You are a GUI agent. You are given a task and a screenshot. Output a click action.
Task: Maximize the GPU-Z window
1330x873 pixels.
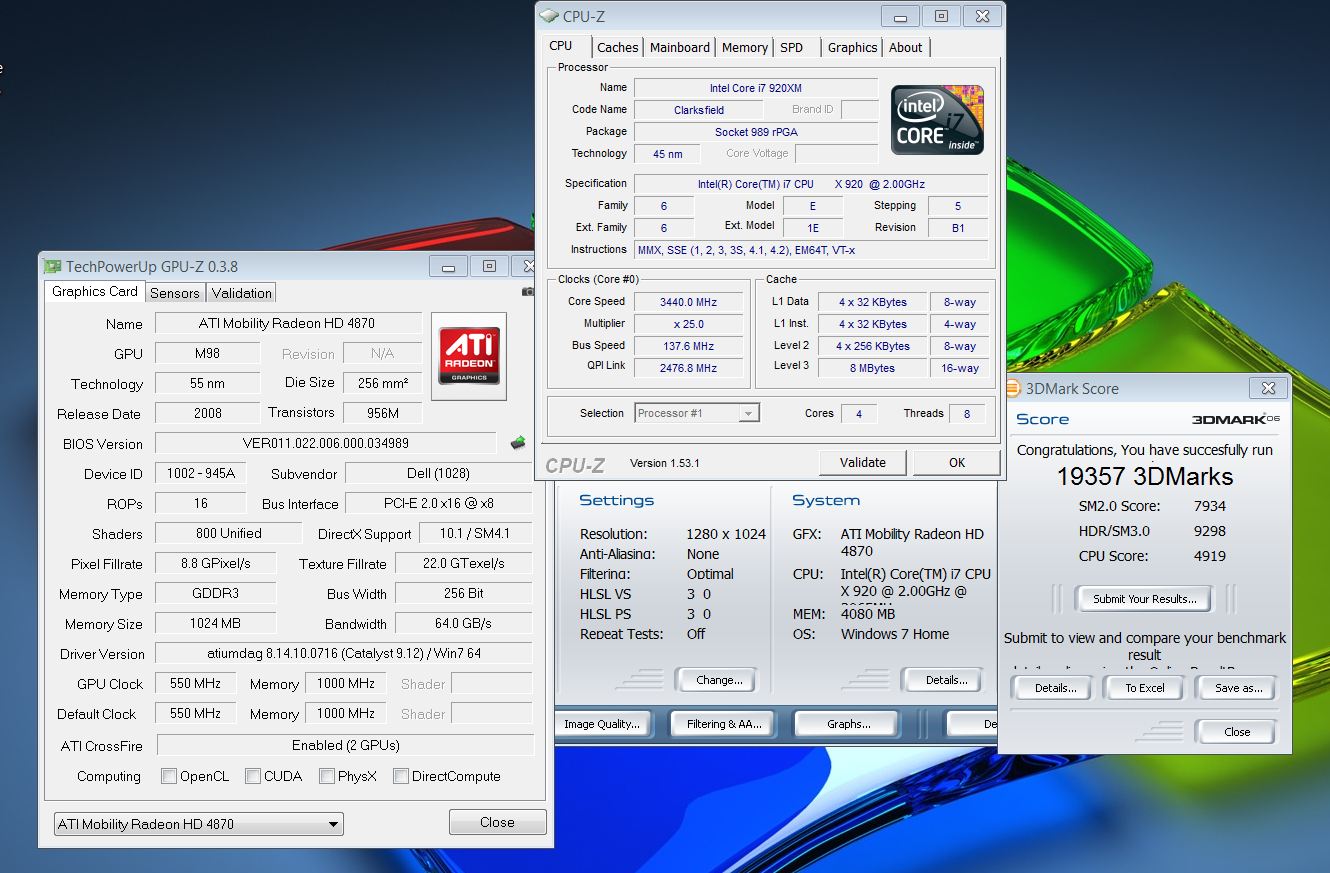pos(489,266)
